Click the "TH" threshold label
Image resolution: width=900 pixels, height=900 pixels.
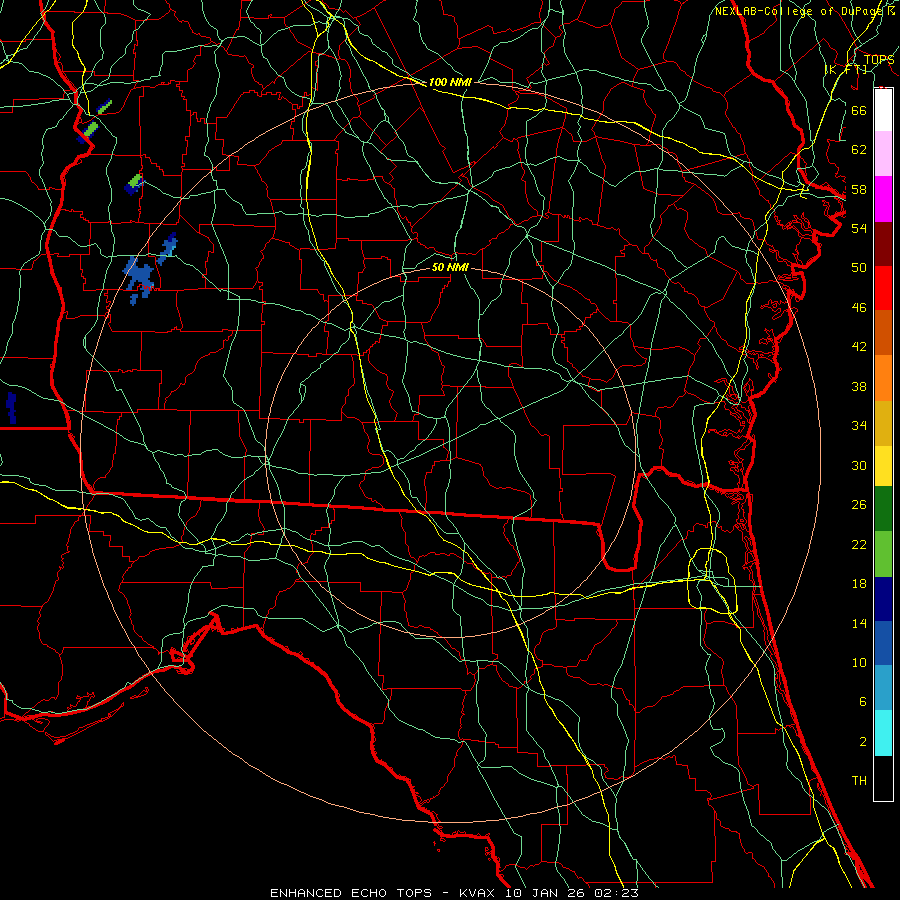[x=859, y=781]
